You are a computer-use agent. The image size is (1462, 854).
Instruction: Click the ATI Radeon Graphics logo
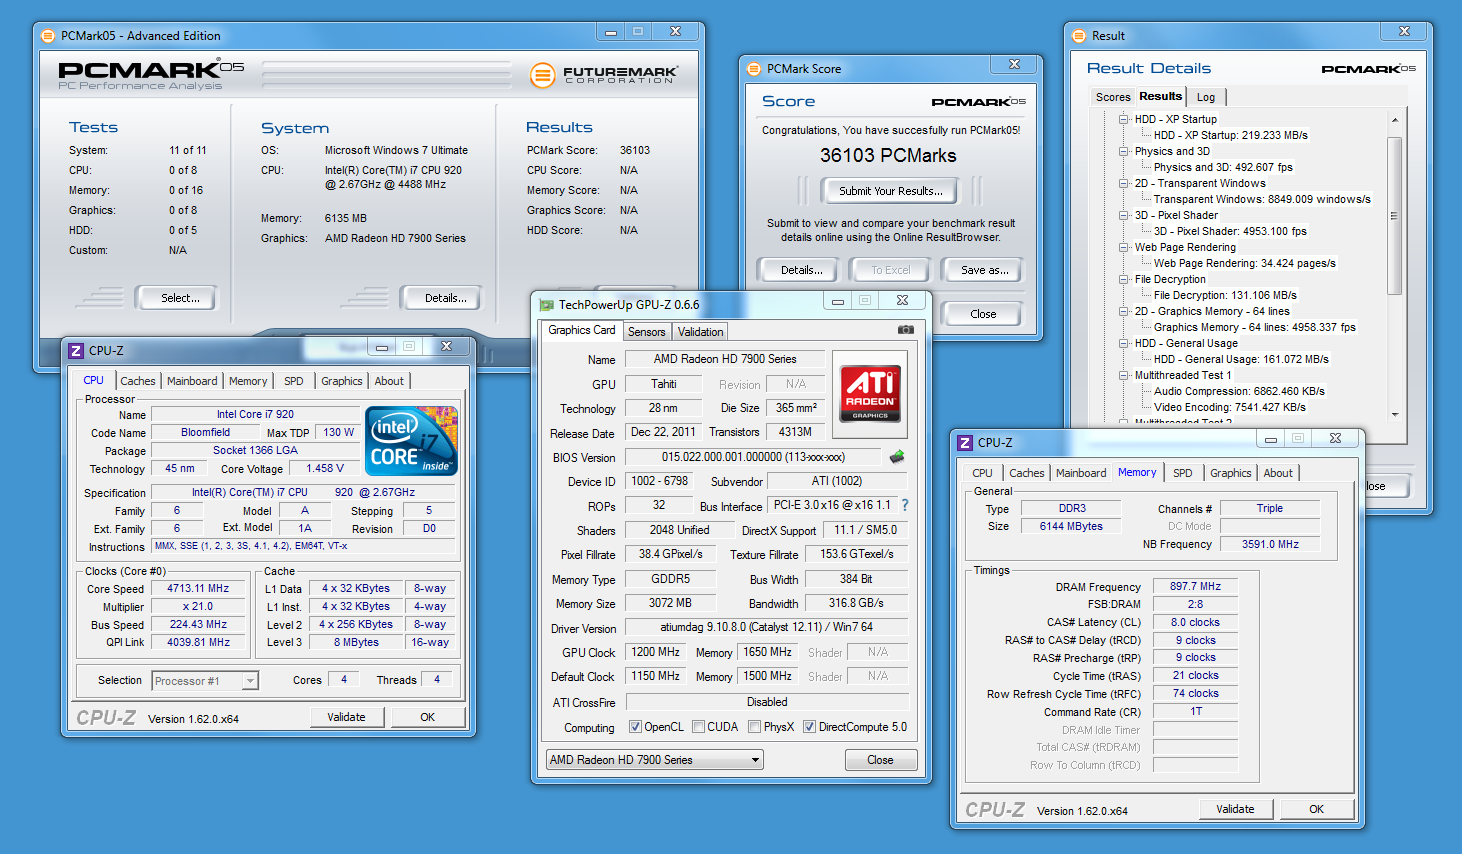coord(870,393)
